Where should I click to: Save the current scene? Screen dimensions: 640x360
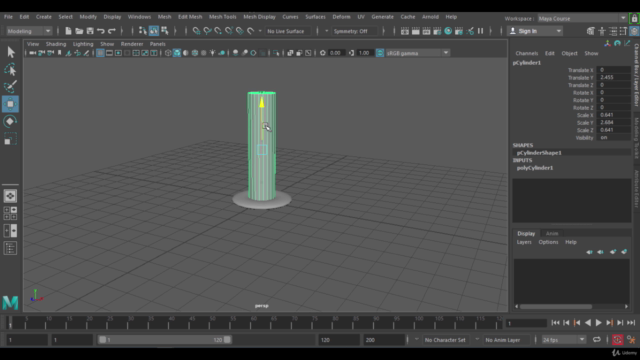[x=90, y=31]
